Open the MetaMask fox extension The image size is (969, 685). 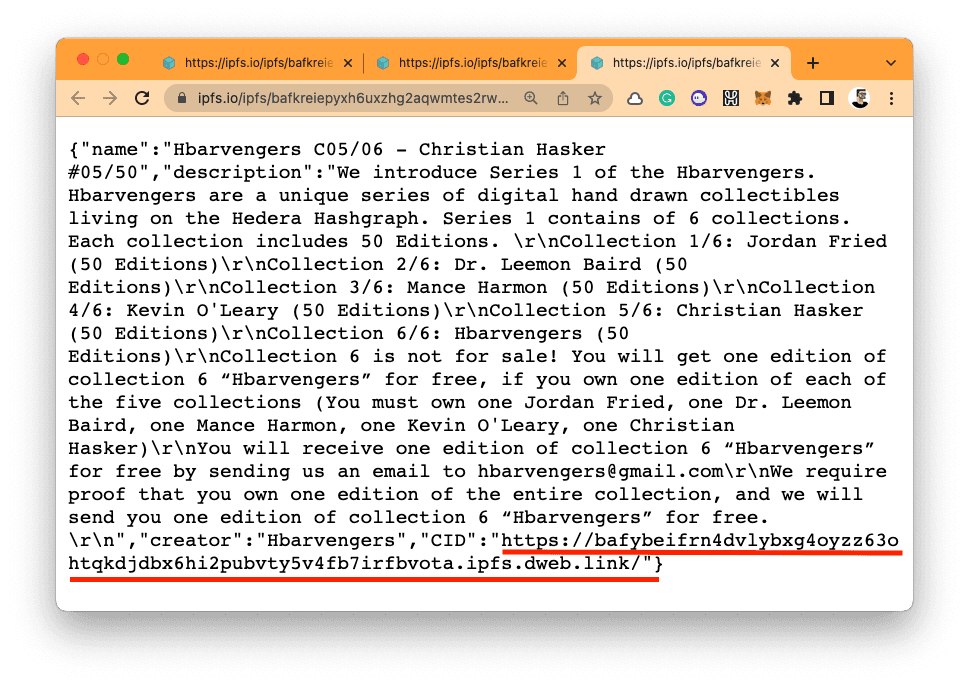pos(763,98)
